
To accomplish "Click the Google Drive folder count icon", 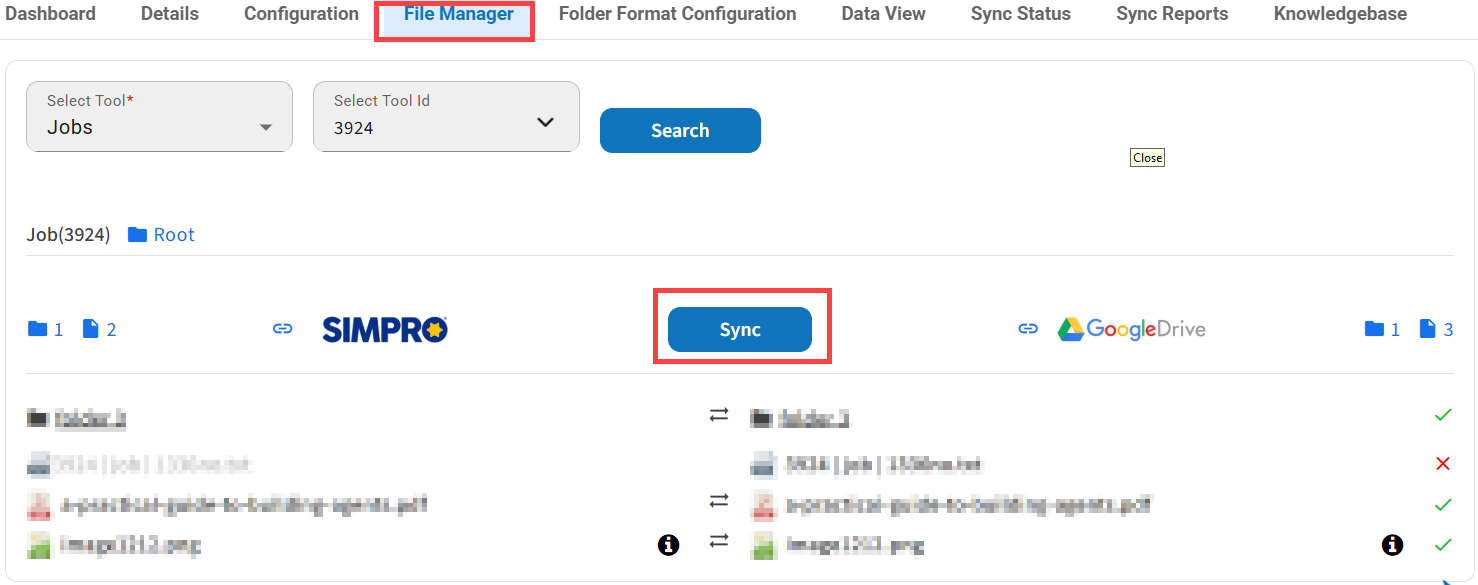I will point(1375,329).
